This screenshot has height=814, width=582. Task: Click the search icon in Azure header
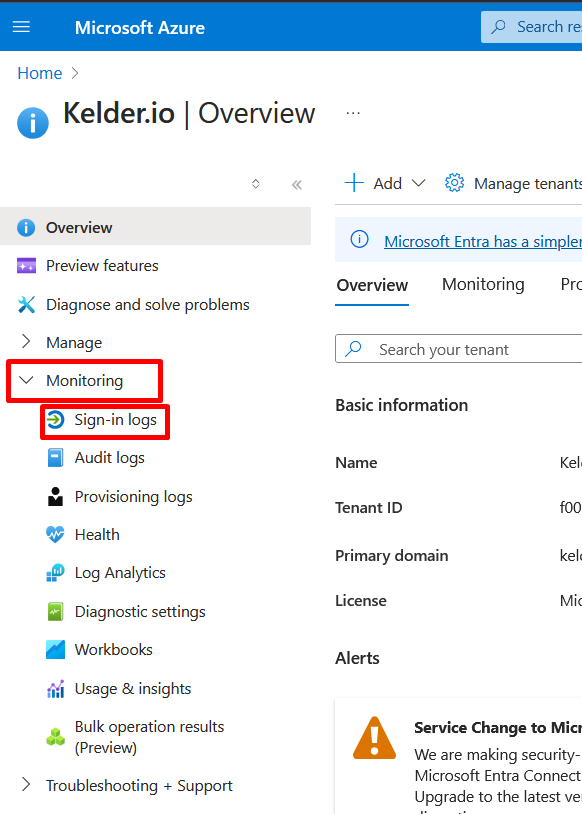pos(498,26)
